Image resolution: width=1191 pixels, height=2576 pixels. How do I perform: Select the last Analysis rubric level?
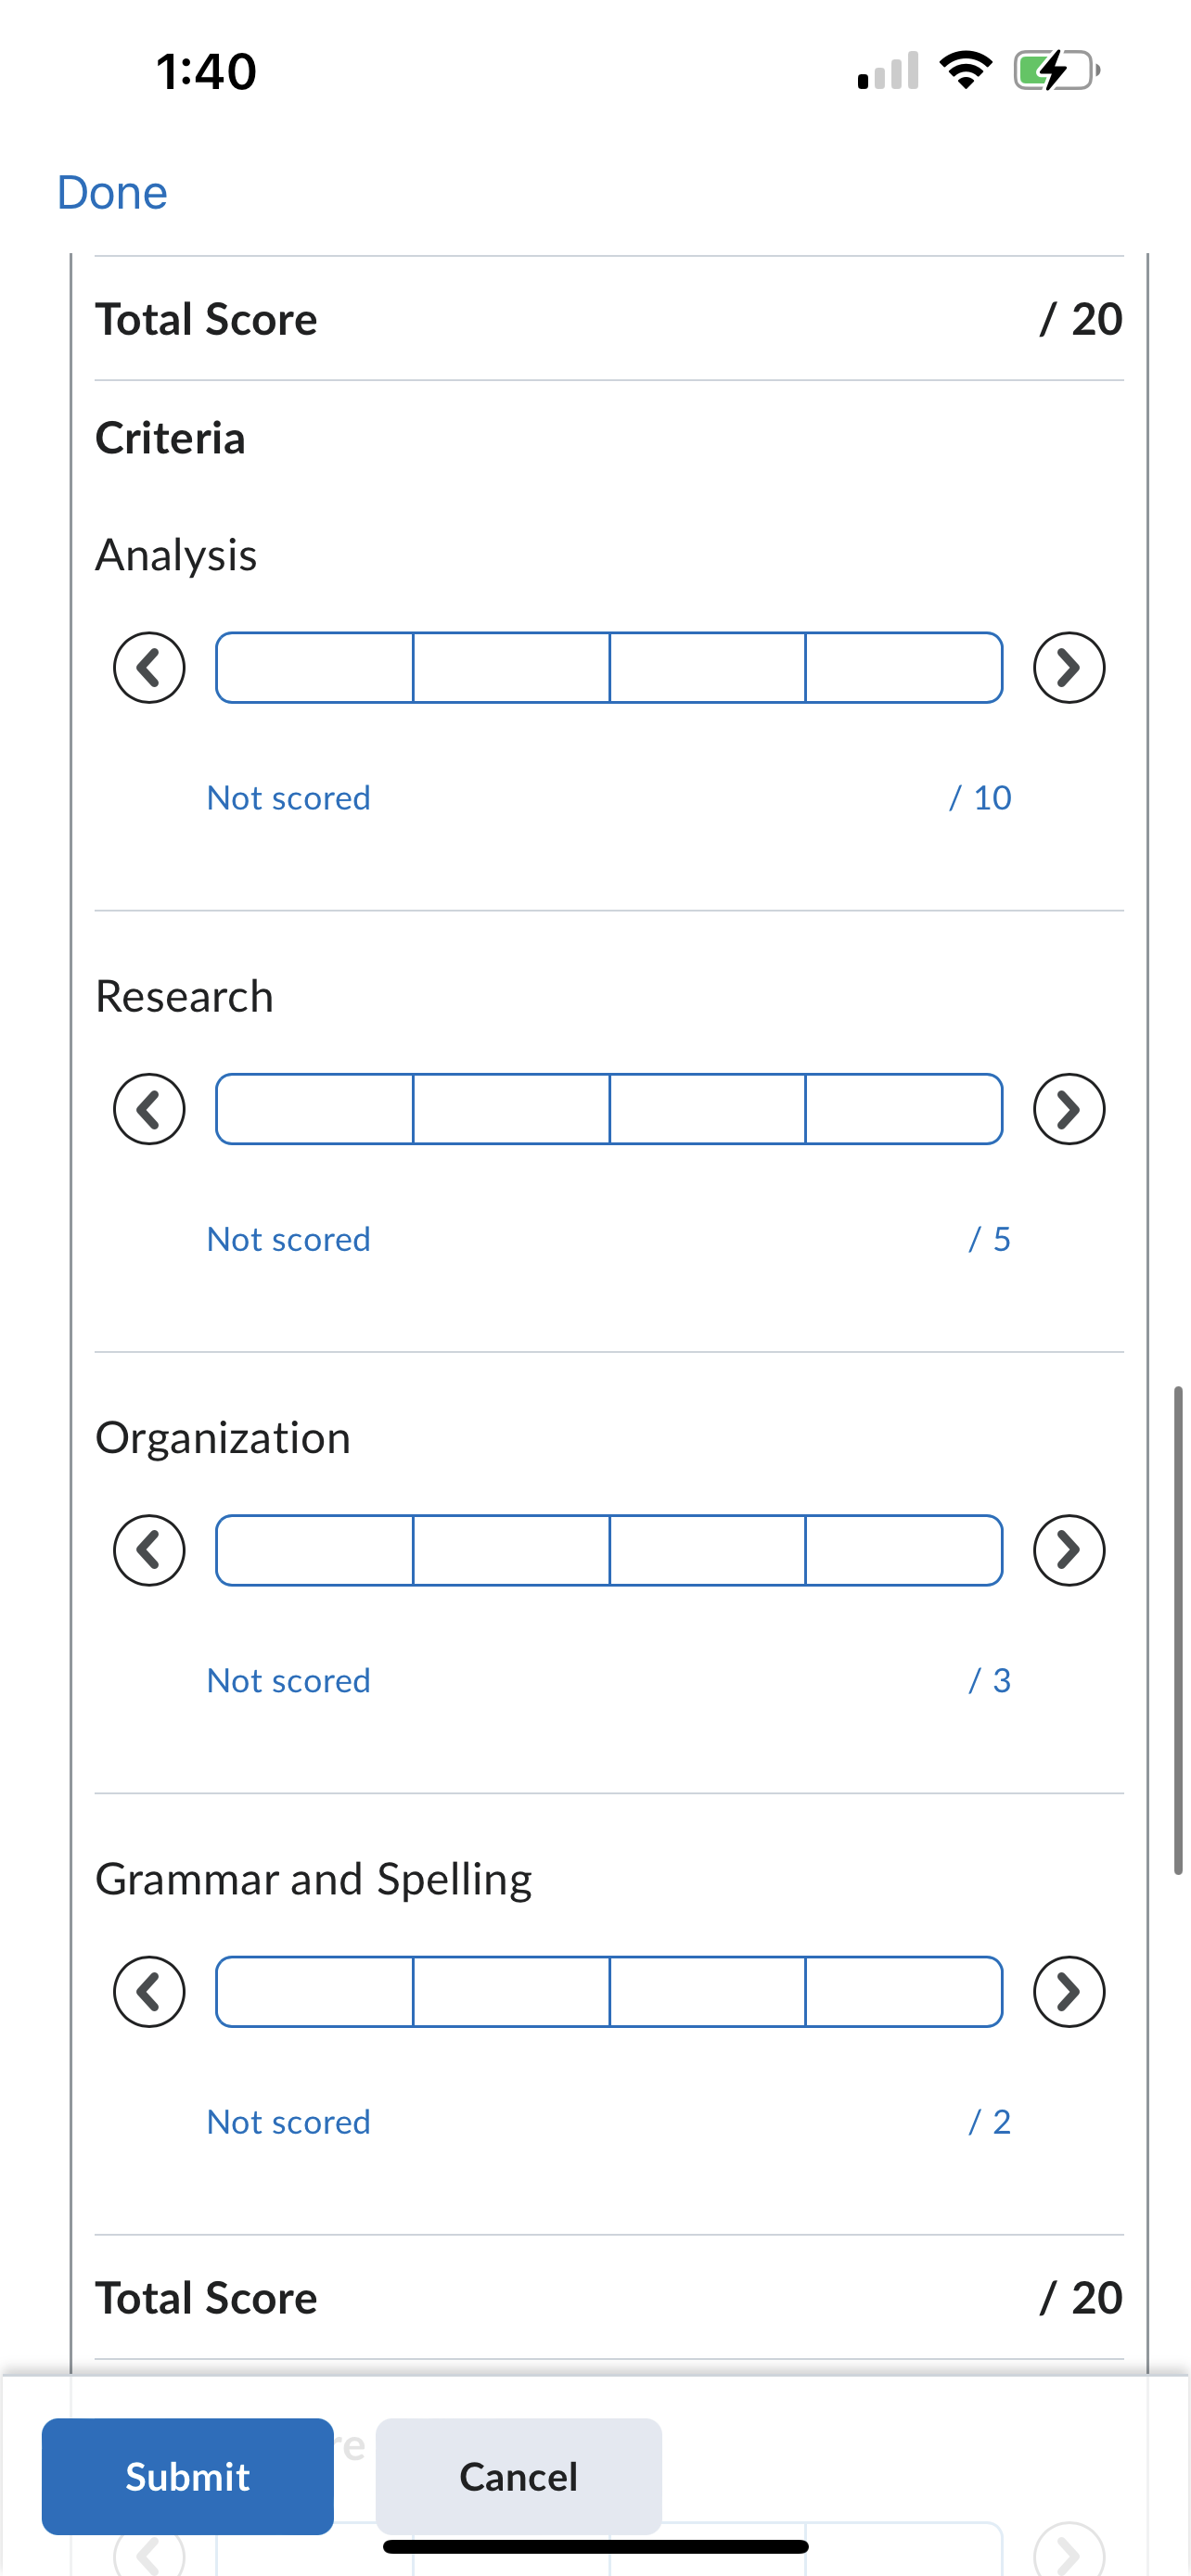pos(903,667)
